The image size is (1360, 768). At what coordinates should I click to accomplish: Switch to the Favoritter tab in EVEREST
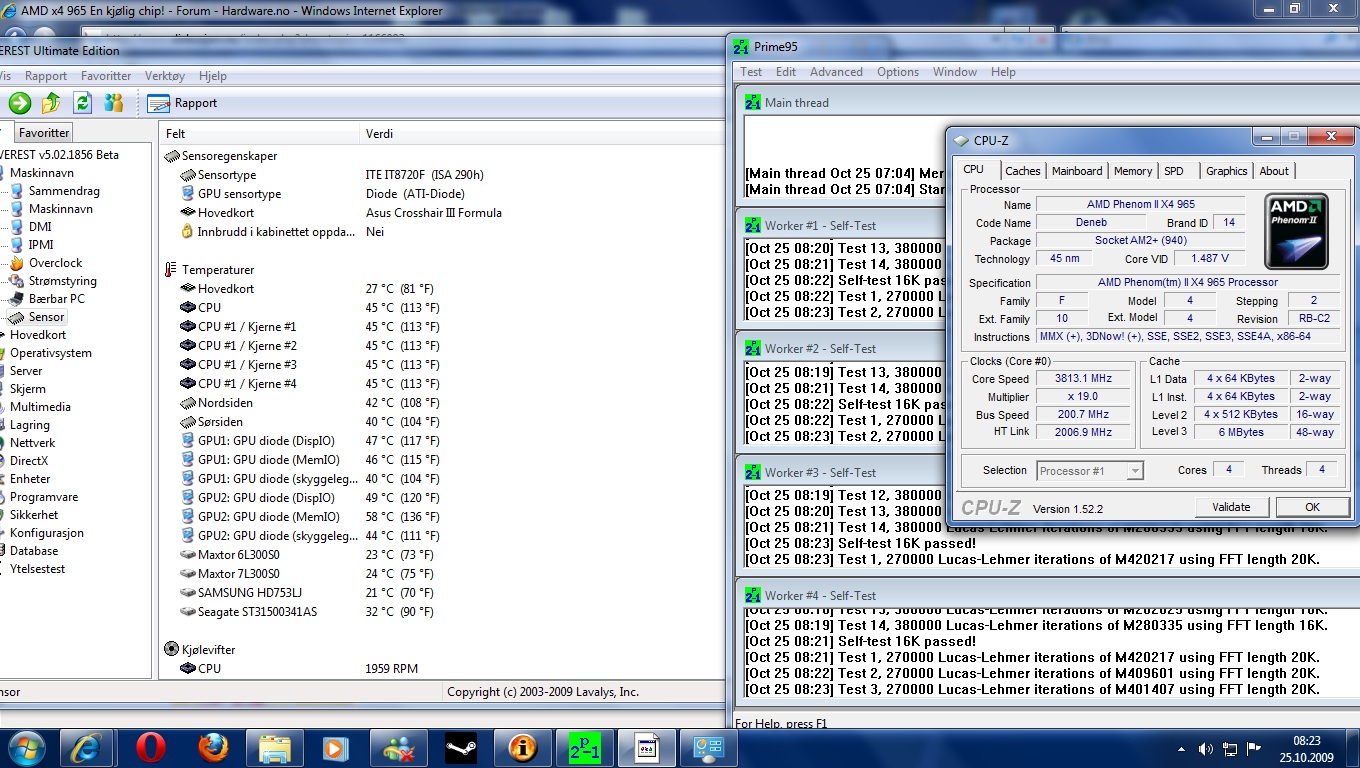pos(44,132)
